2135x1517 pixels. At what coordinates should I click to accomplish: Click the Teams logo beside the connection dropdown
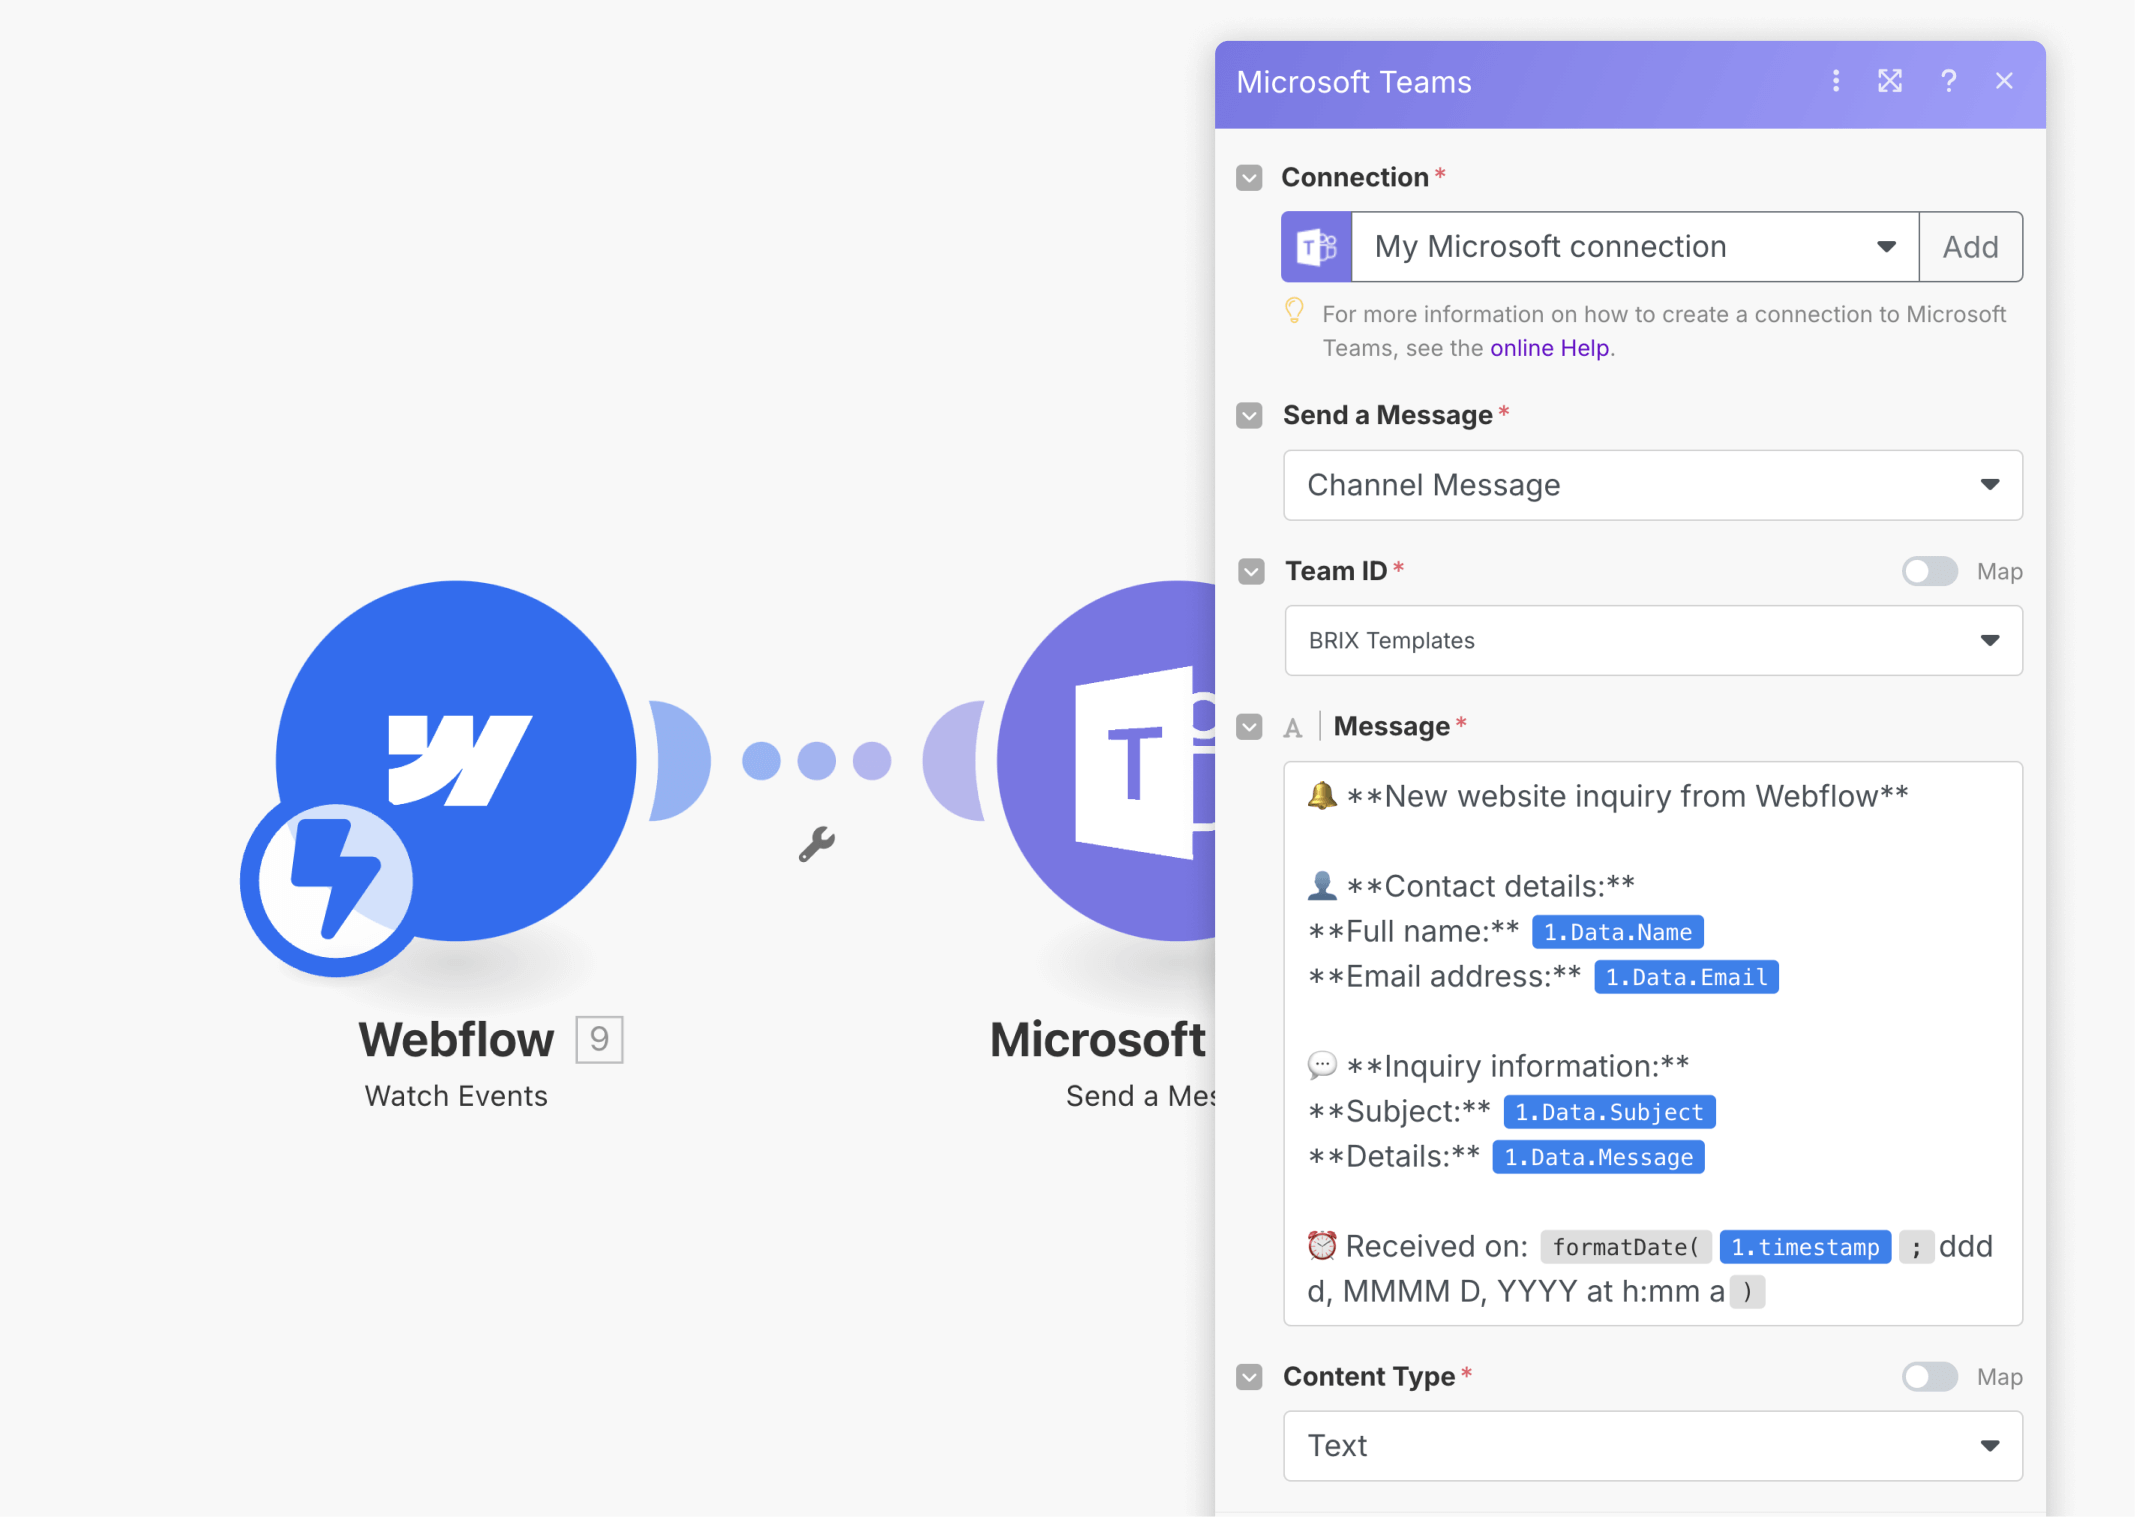click(1316, 246)
